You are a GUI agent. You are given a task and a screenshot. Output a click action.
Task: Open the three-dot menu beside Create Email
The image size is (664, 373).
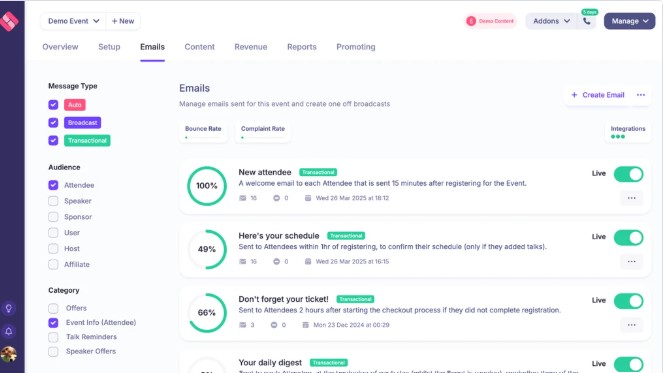[641, 95]
